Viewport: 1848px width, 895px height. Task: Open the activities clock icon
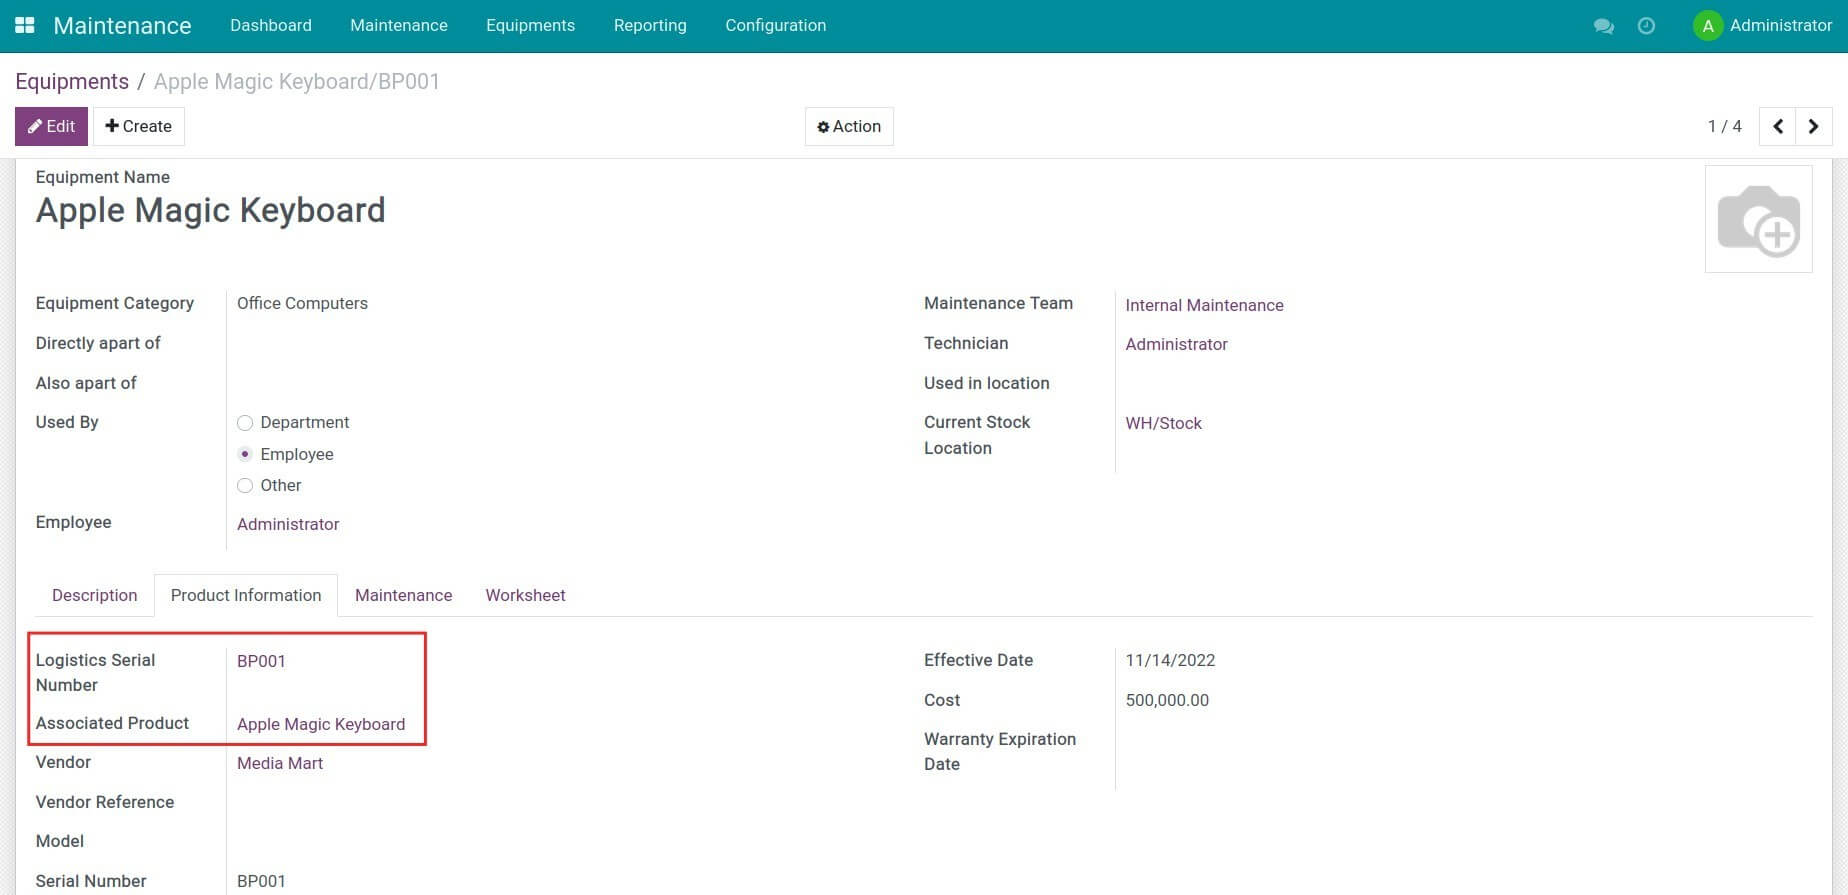(1646, 26)
